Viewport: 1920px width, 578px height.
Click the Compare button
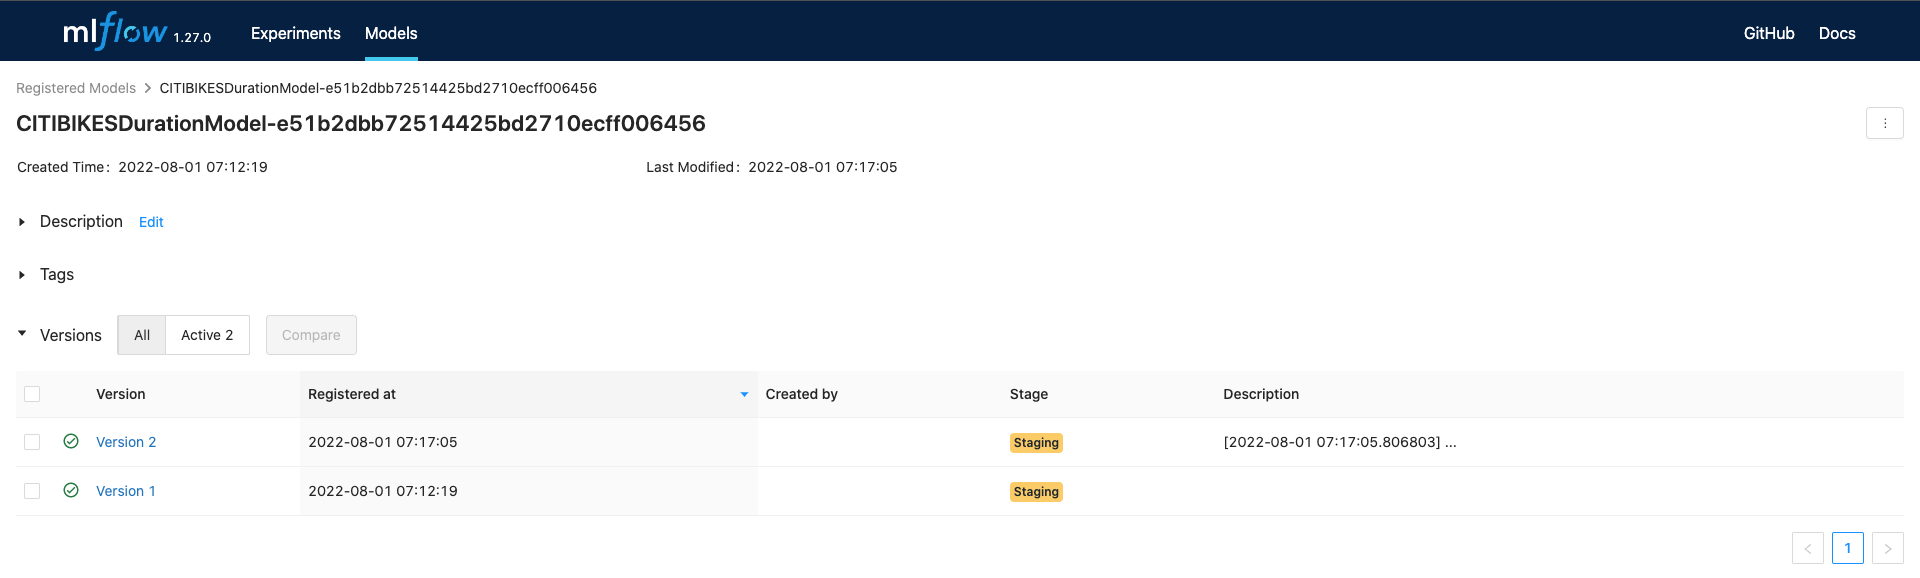click(x=311, y=335)
